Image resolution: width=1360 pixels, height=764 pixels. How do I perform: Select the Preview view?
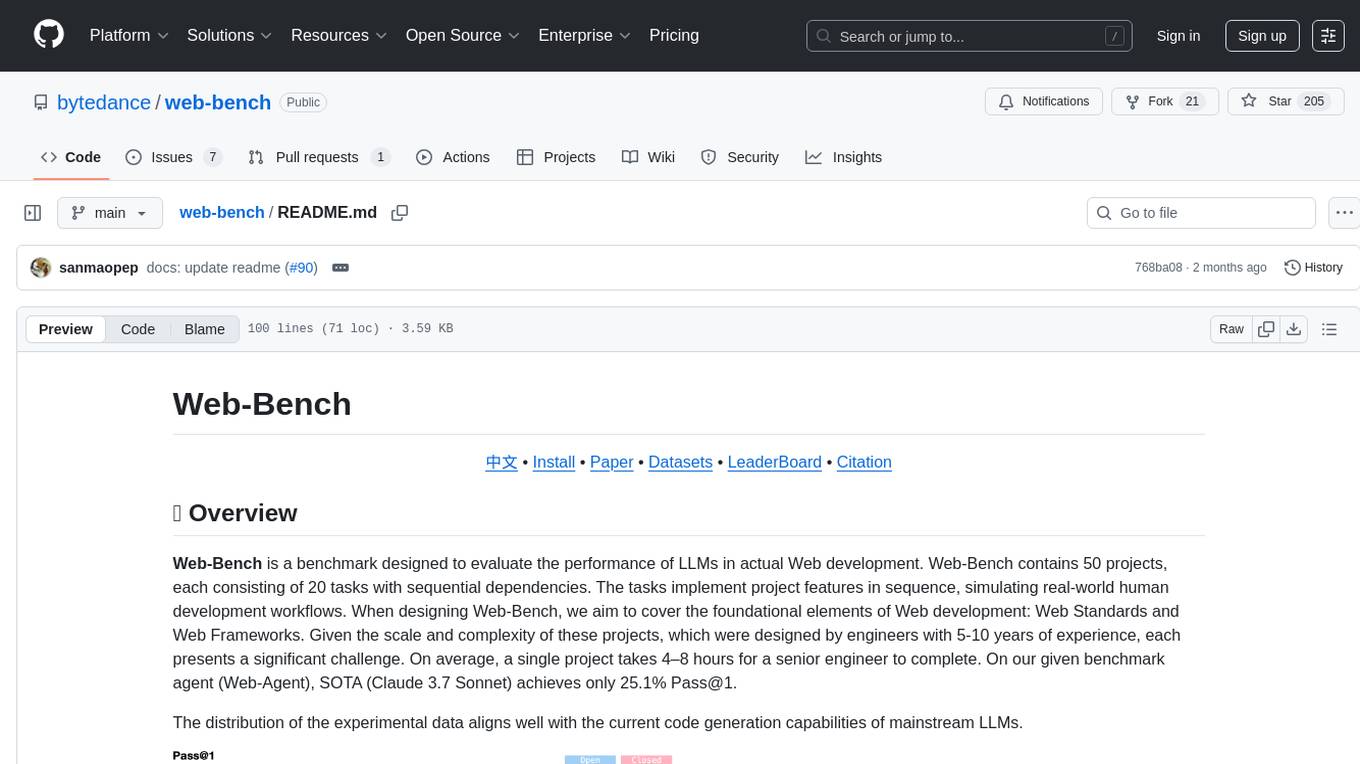point(66,329)
